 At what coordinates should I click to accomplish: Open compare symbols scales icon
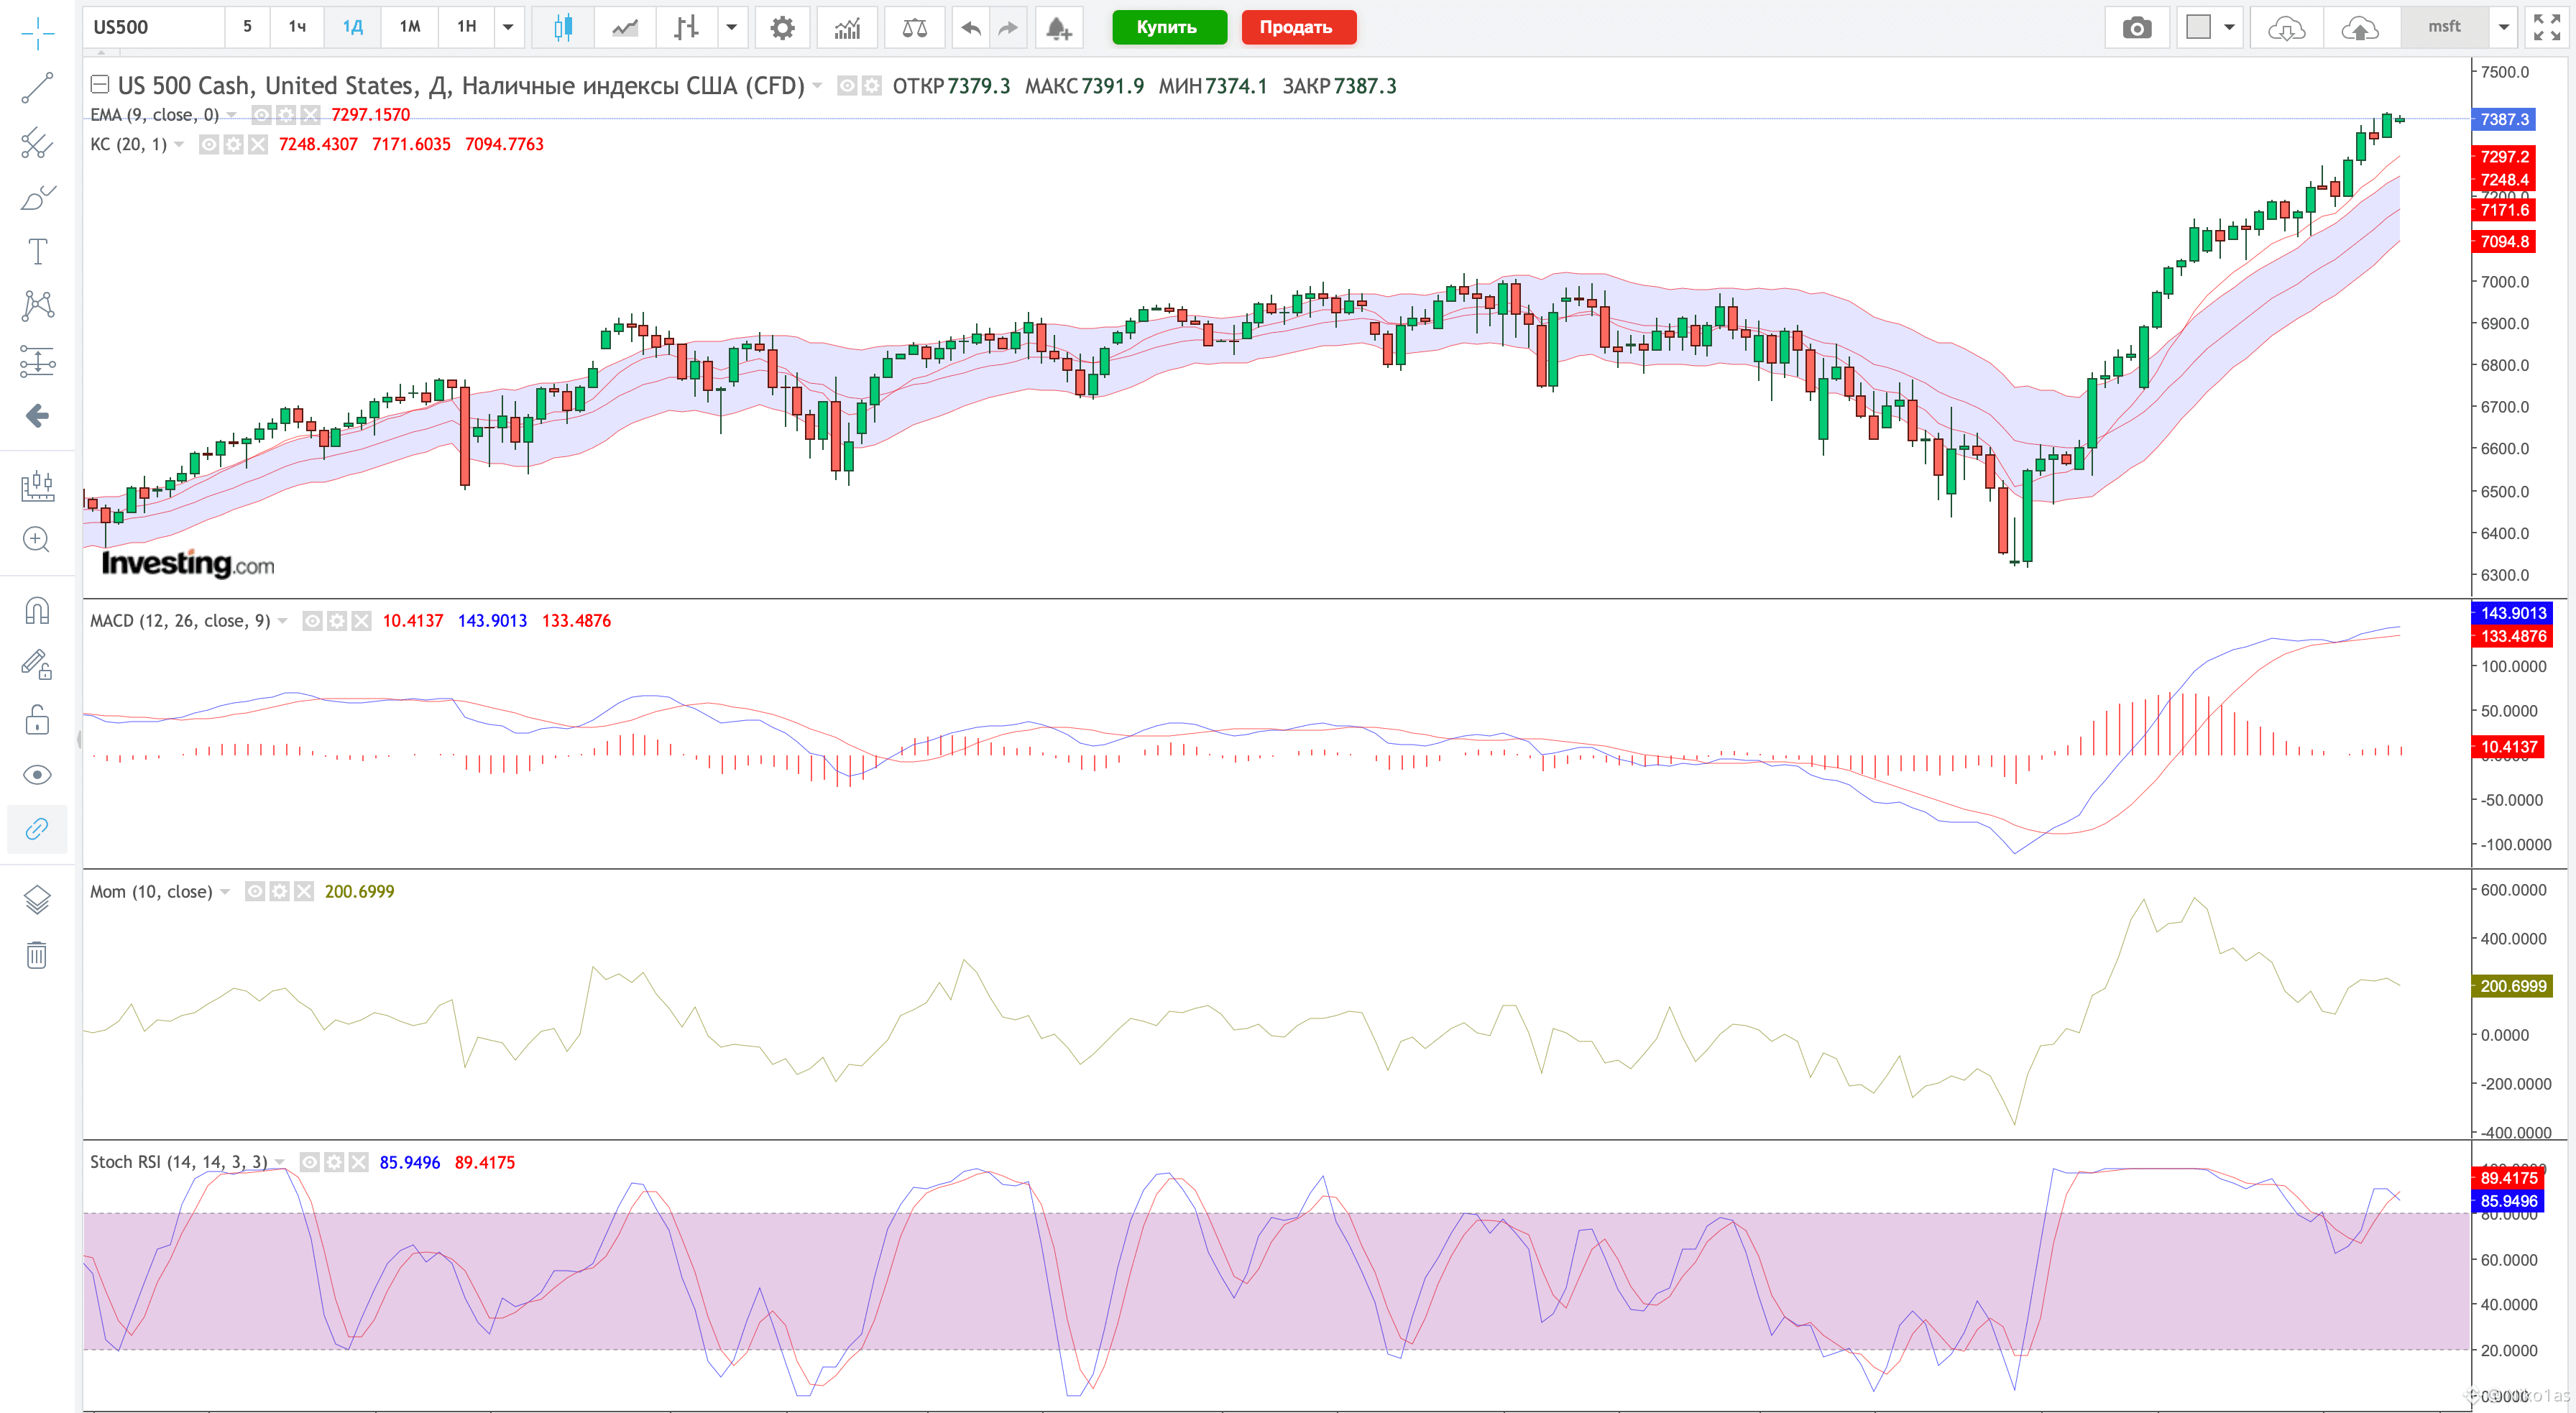click(x=914, y=27)
